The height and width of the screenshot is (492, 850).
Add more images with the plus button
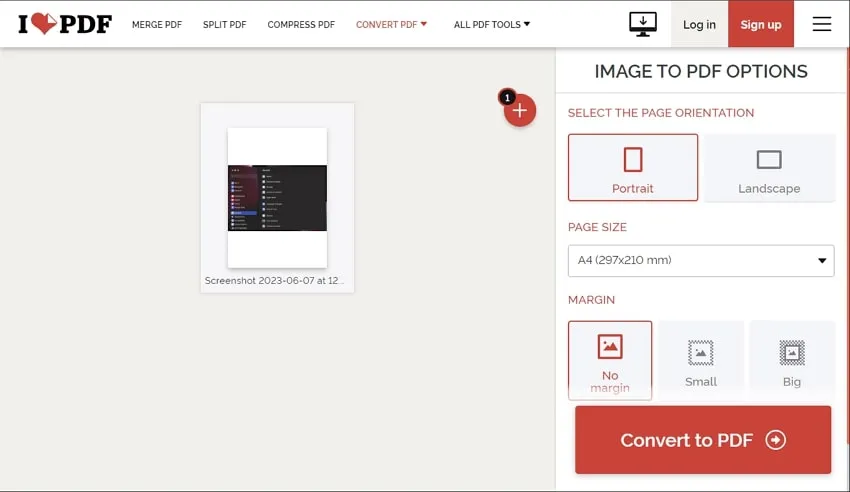519,111
